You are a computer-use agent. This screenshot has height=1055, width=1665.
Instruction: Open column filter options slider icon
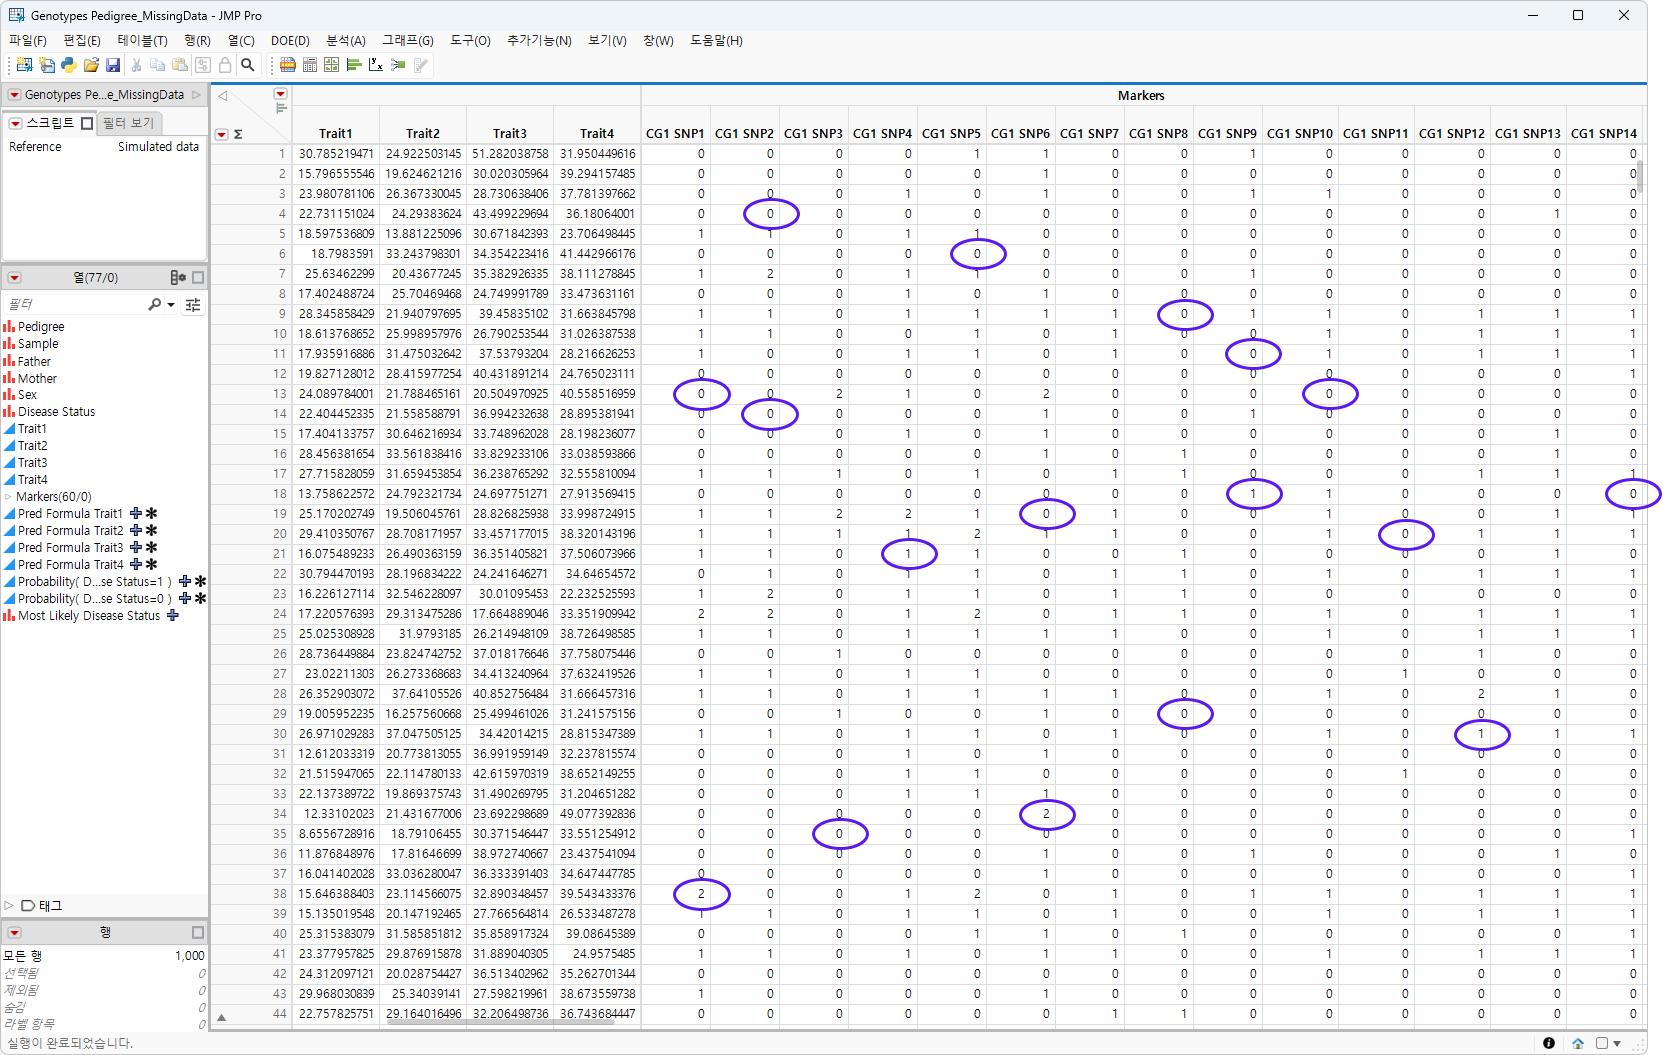click(193, 304)
